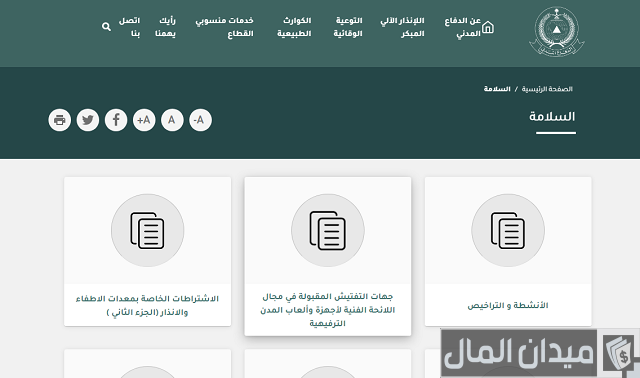Print the page with the printer icon
This screenshot has width=640, height=378.
coord(60,120)
